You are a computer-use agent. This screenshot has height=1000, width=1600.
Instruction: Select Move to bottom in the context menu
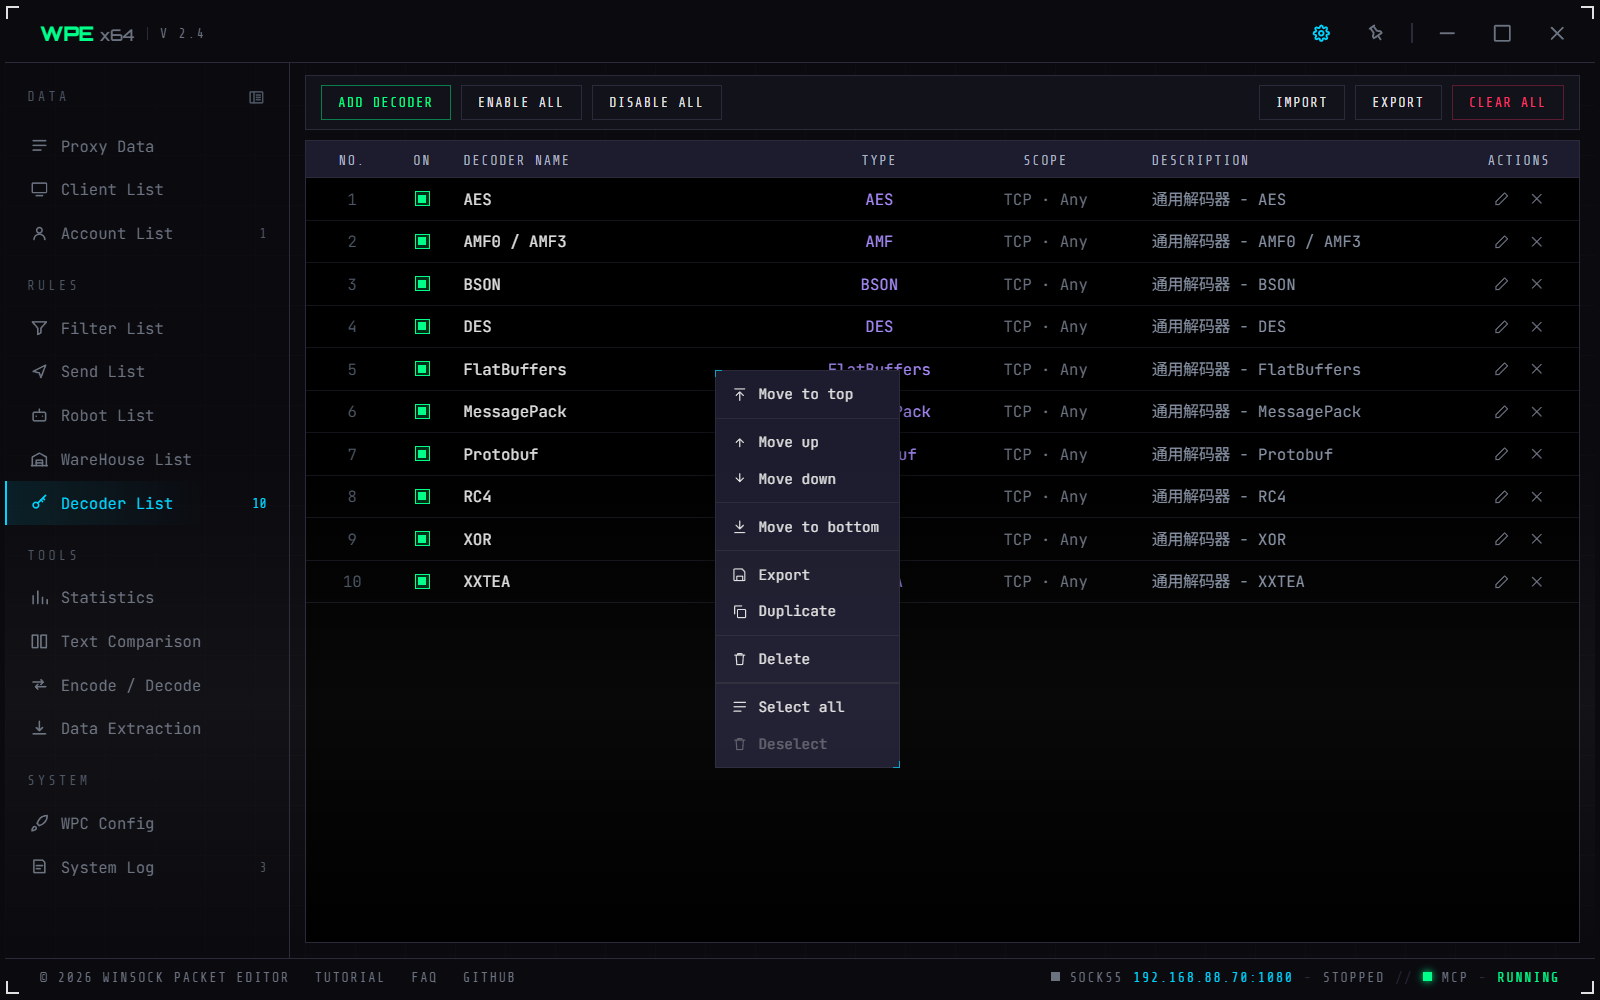point(807,527)
